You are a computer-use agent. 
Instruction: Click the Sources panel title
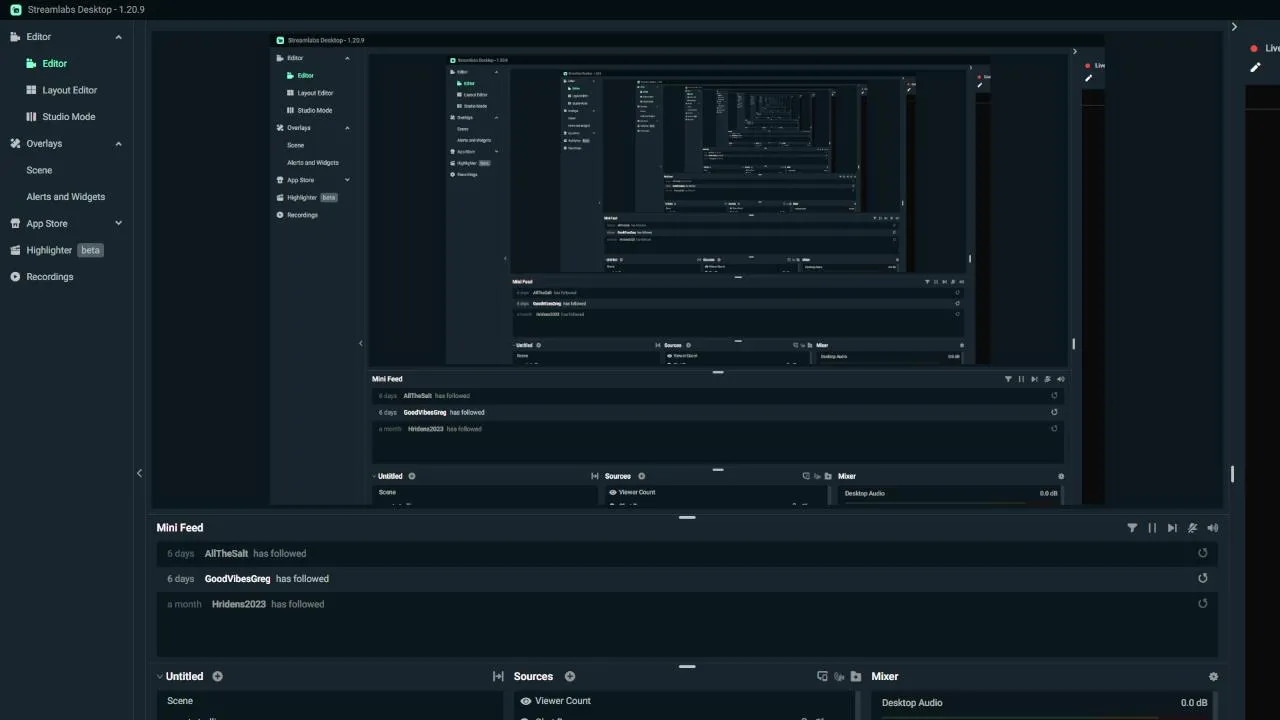[x=533, y=677]
